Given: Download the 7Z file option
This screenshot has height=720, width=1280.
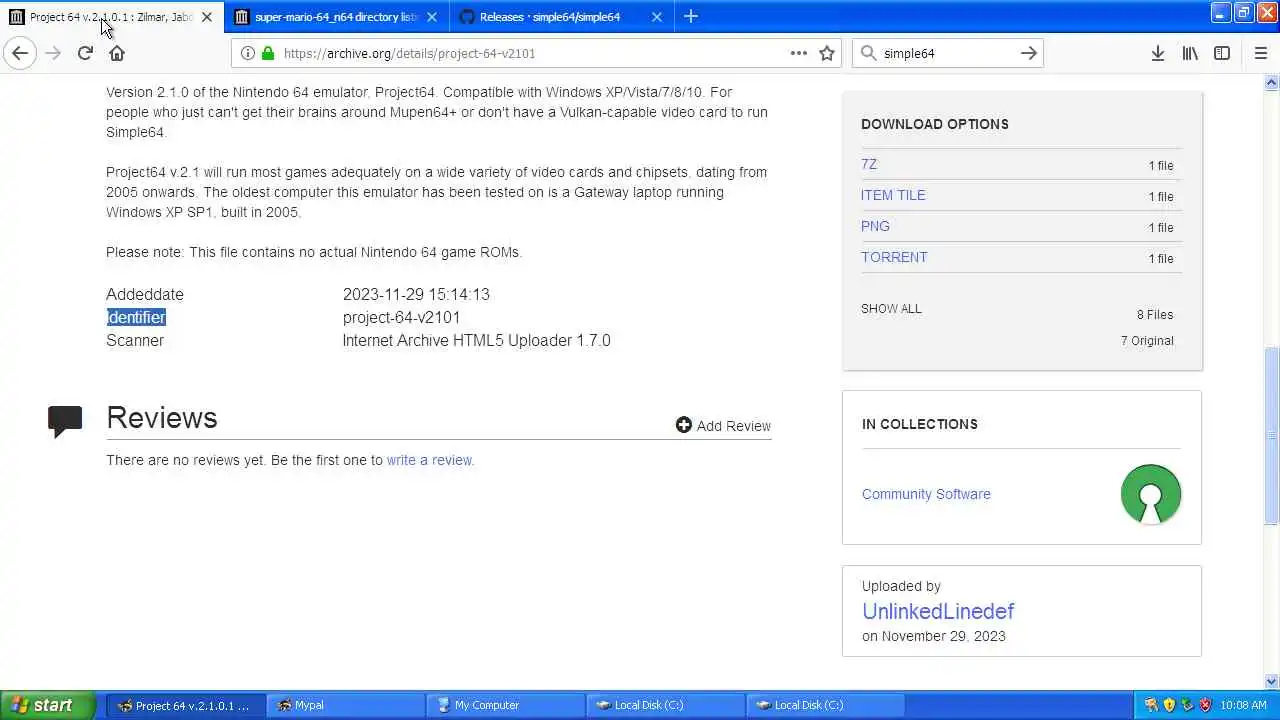Looking at the screenshot, I should click(x=869, y=164).
